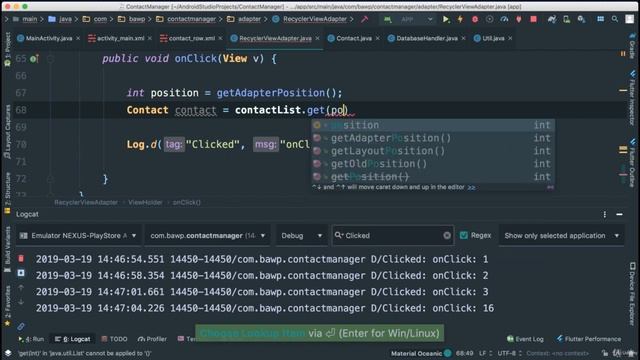
Task: Close the Util.java tab
Action: tap(510, 38)
